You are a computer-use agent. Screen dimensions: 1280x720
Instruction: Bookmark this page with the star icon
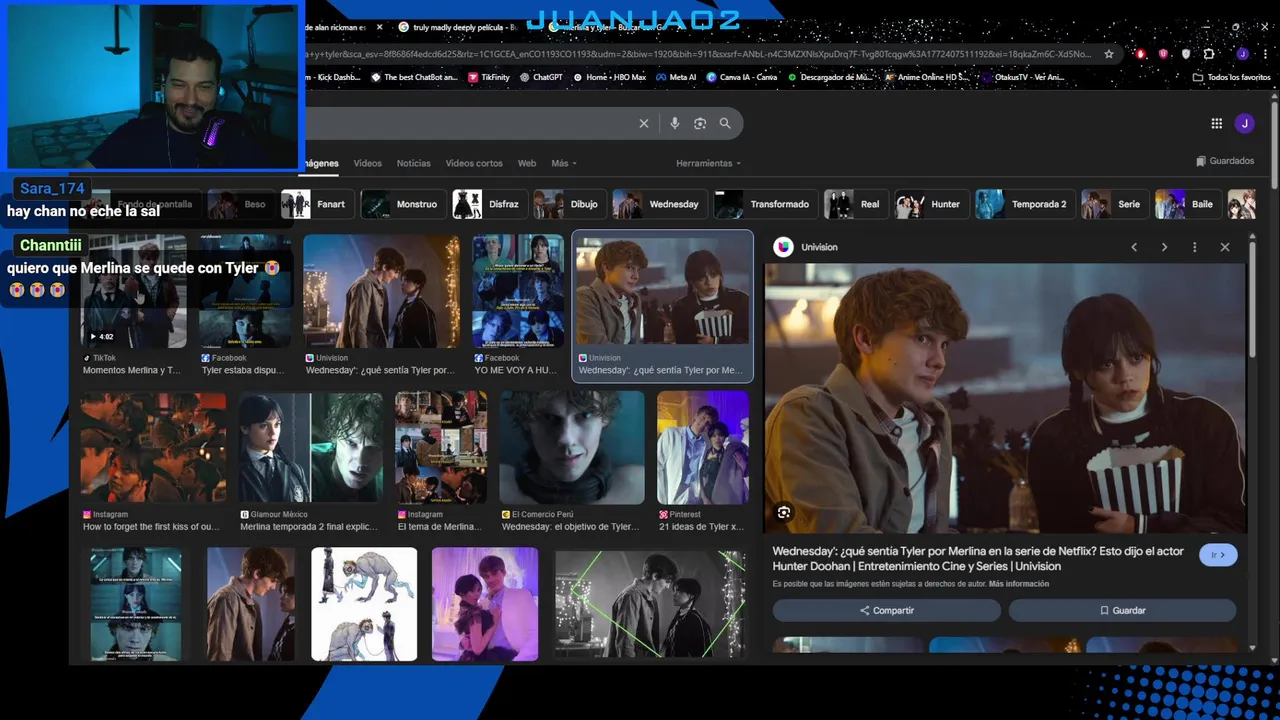pos(1109,54)
